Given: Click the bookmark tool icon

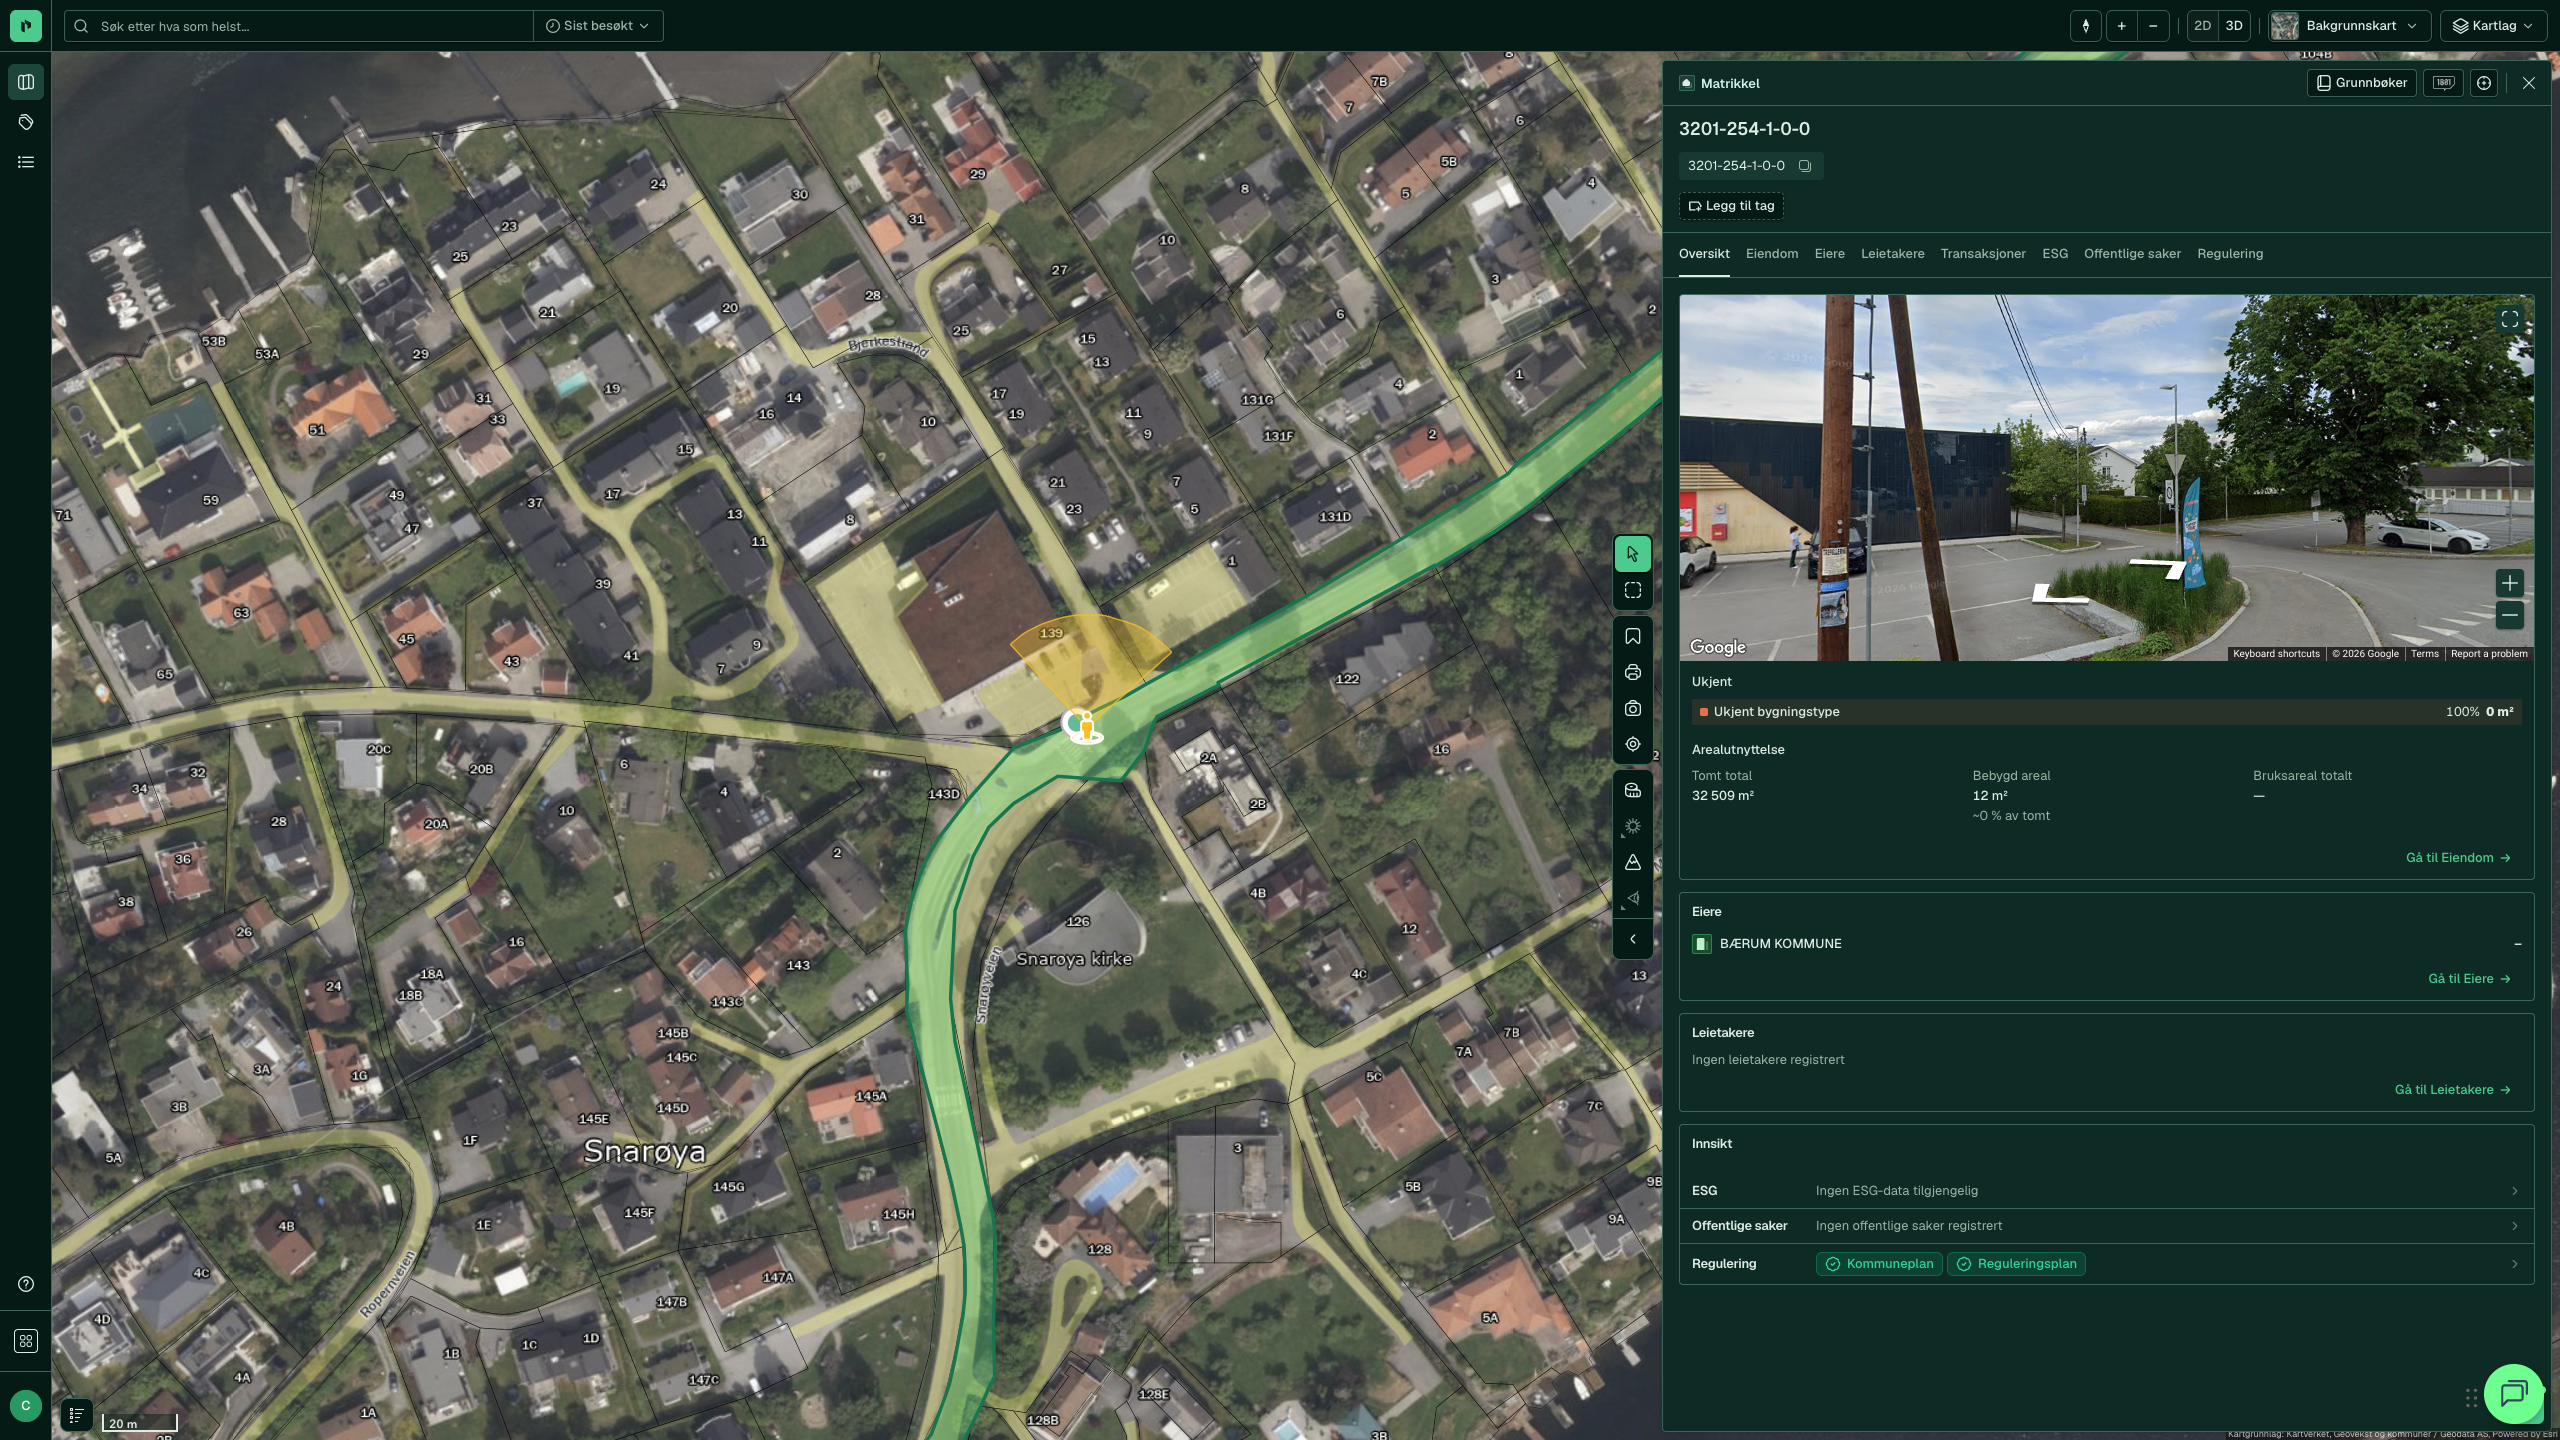Looking at the screenshot, I should [x=1632, y=636].
